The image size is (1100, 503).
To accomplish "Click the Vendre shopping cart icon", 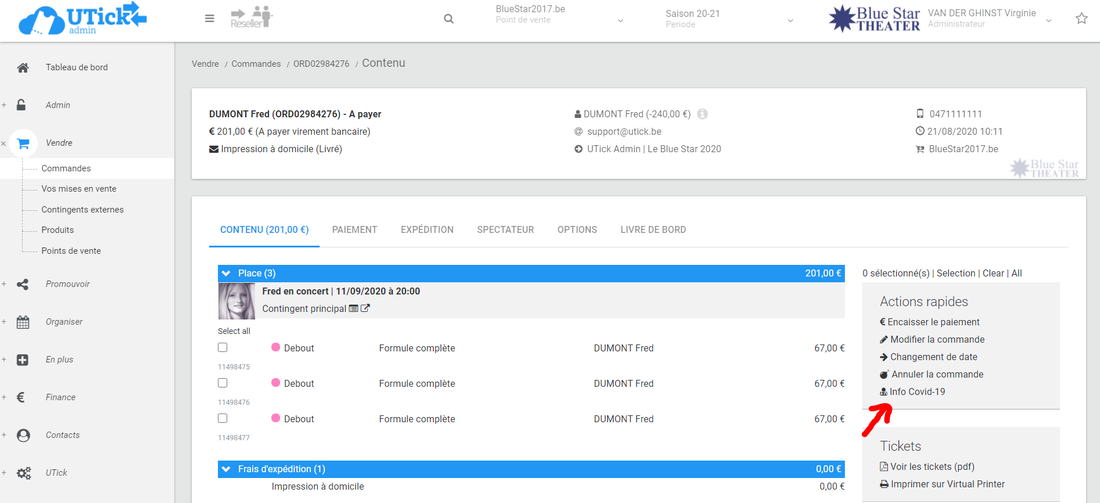I will pyautogui.click(x=23, y=143).
